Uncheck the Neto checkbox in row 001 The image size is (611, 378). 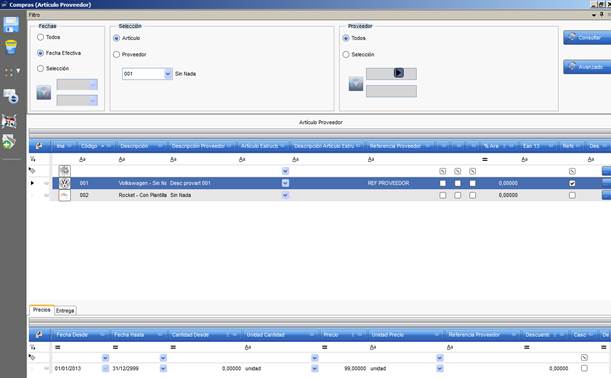[572, 183]
